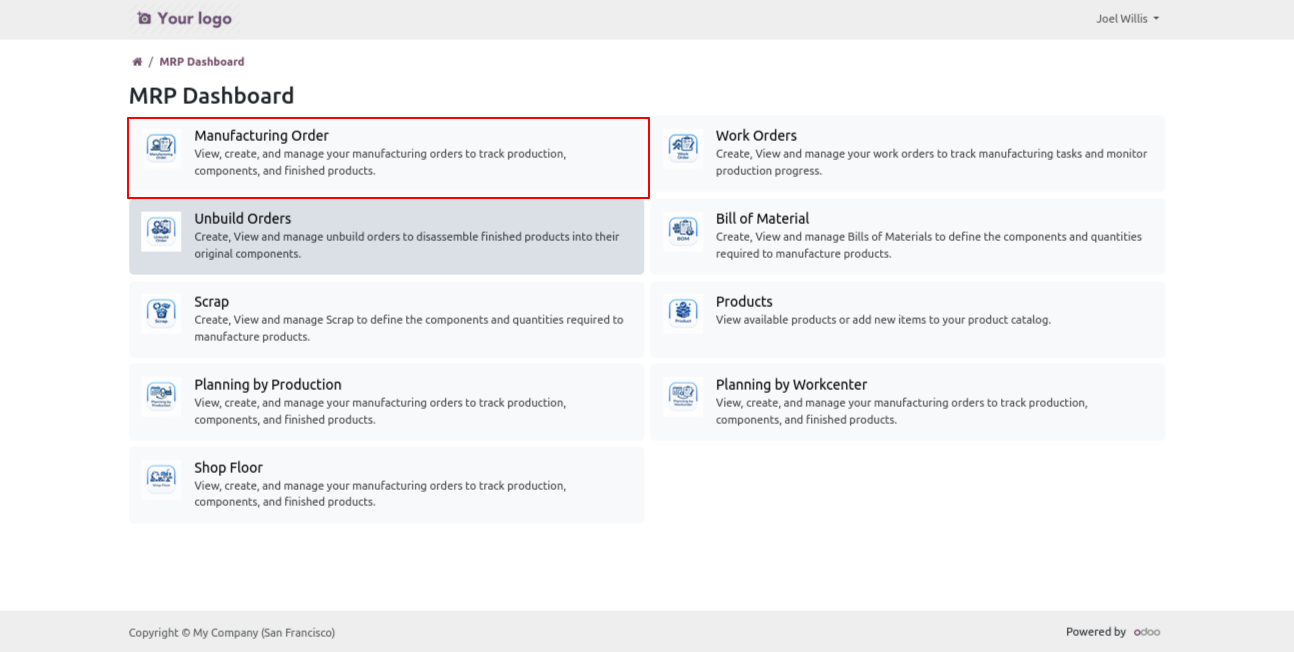Click the Work Orders card icon
The height and width of the screenshot is (652, 1294).
pos(683,149)
